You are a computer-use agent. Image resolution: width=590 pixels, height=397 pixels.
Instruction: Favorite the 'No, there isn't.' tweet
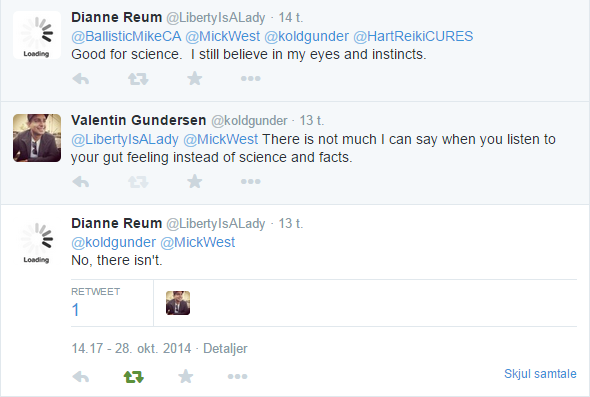coord(186,376)
